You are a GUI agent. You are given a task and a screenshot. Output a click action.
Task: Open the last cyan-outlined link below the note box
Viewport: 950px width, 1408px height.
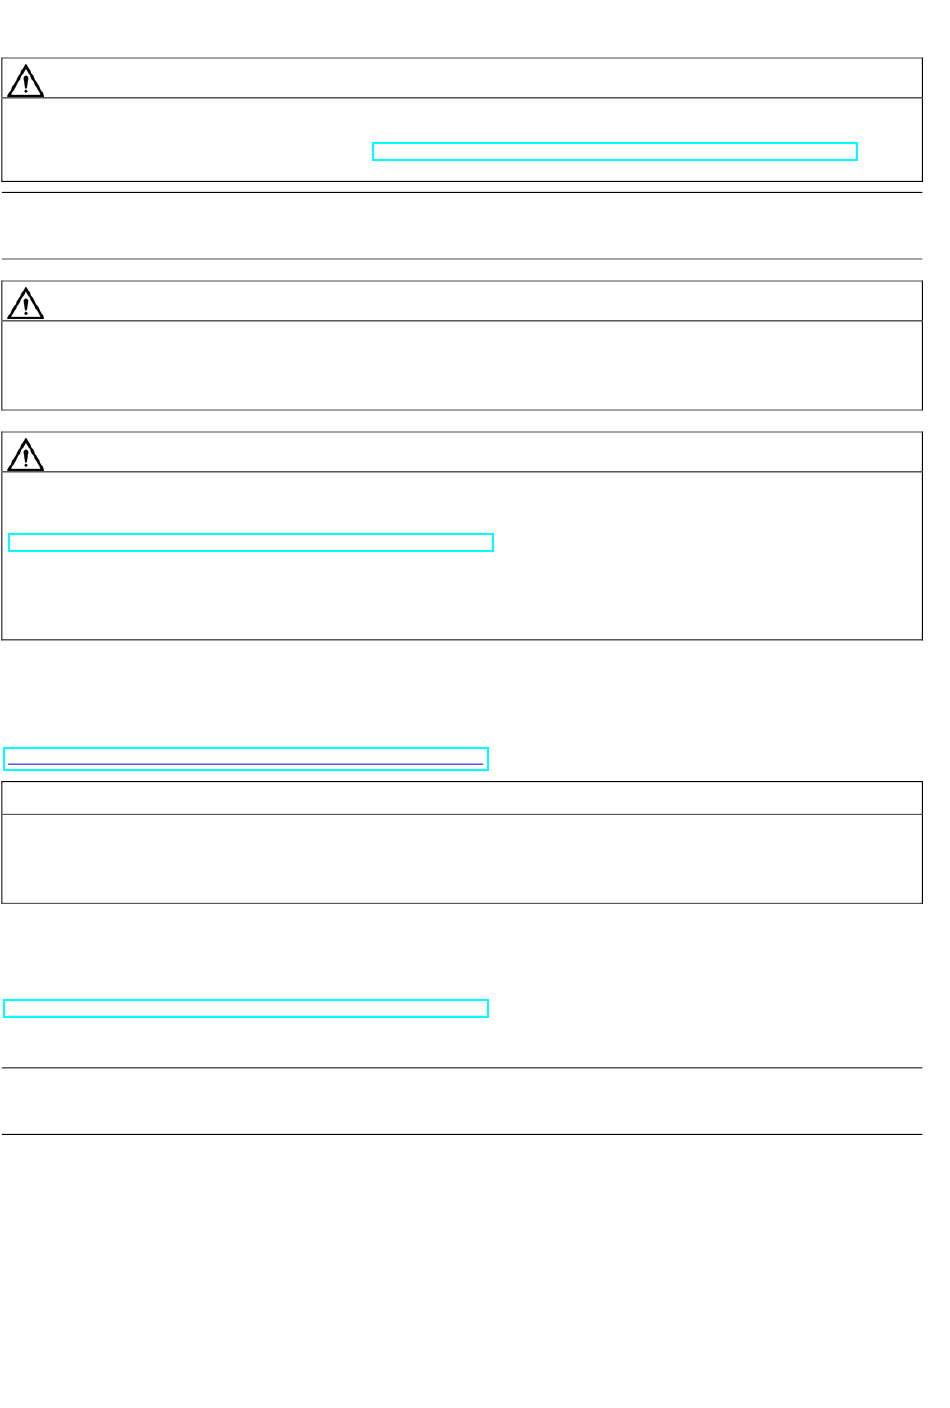pyautogui.click(x=246, y=1008)
